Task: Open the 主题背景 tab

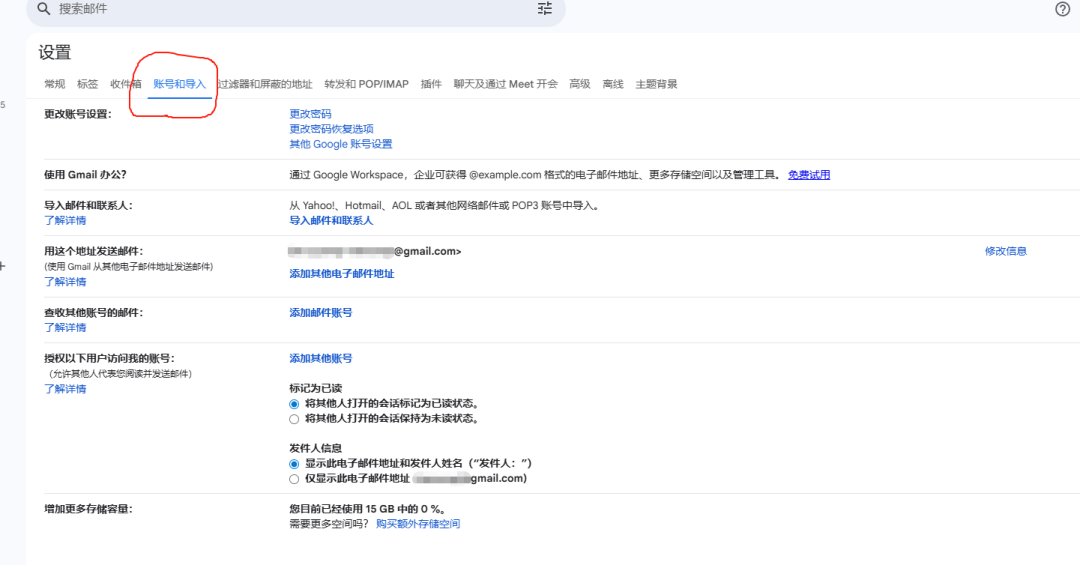Action: coord(656,84)
